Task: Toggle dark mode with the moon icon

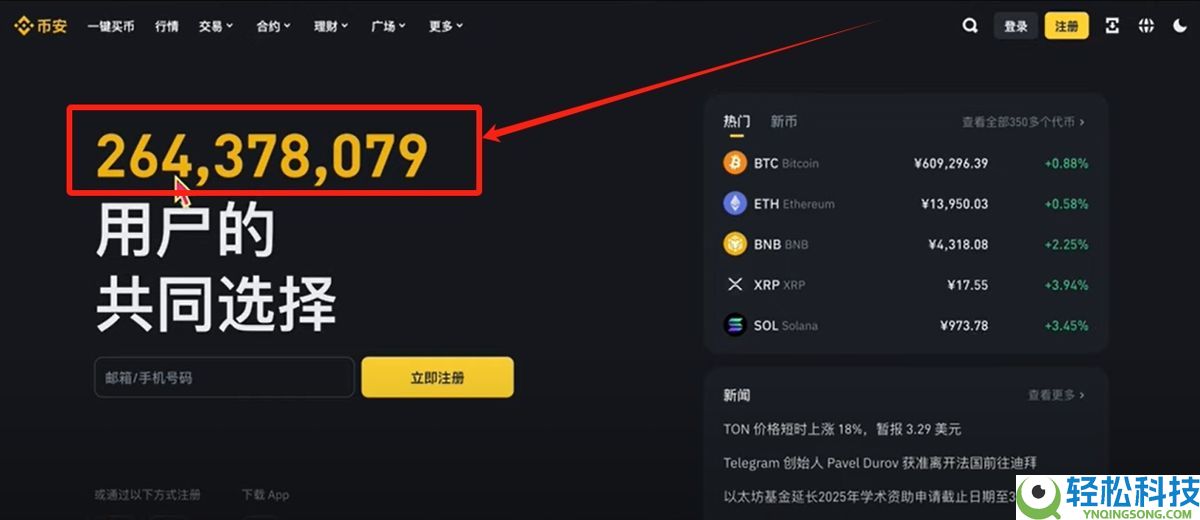Action: pyautogui.click(x=1180, y=26)
